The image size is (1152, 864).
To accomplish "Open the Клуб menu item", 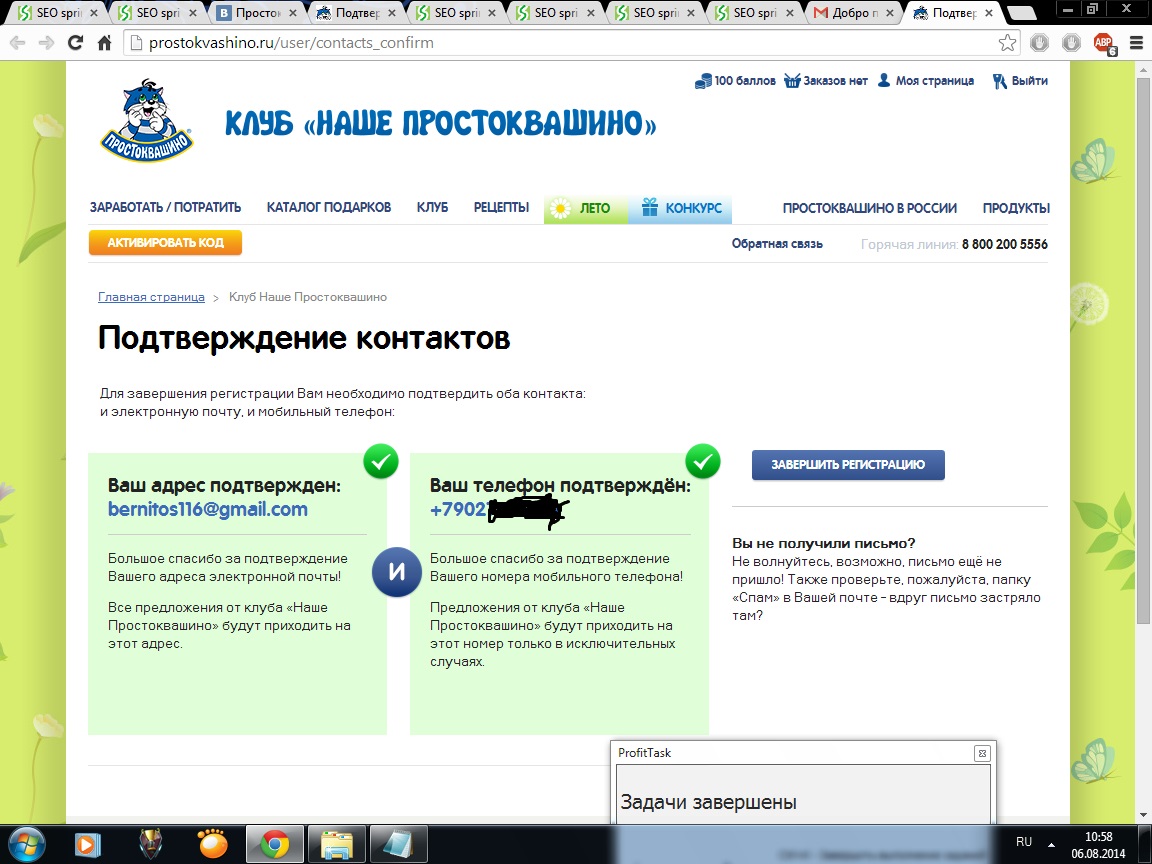I will pyautogui.click(x=432, y=208).
